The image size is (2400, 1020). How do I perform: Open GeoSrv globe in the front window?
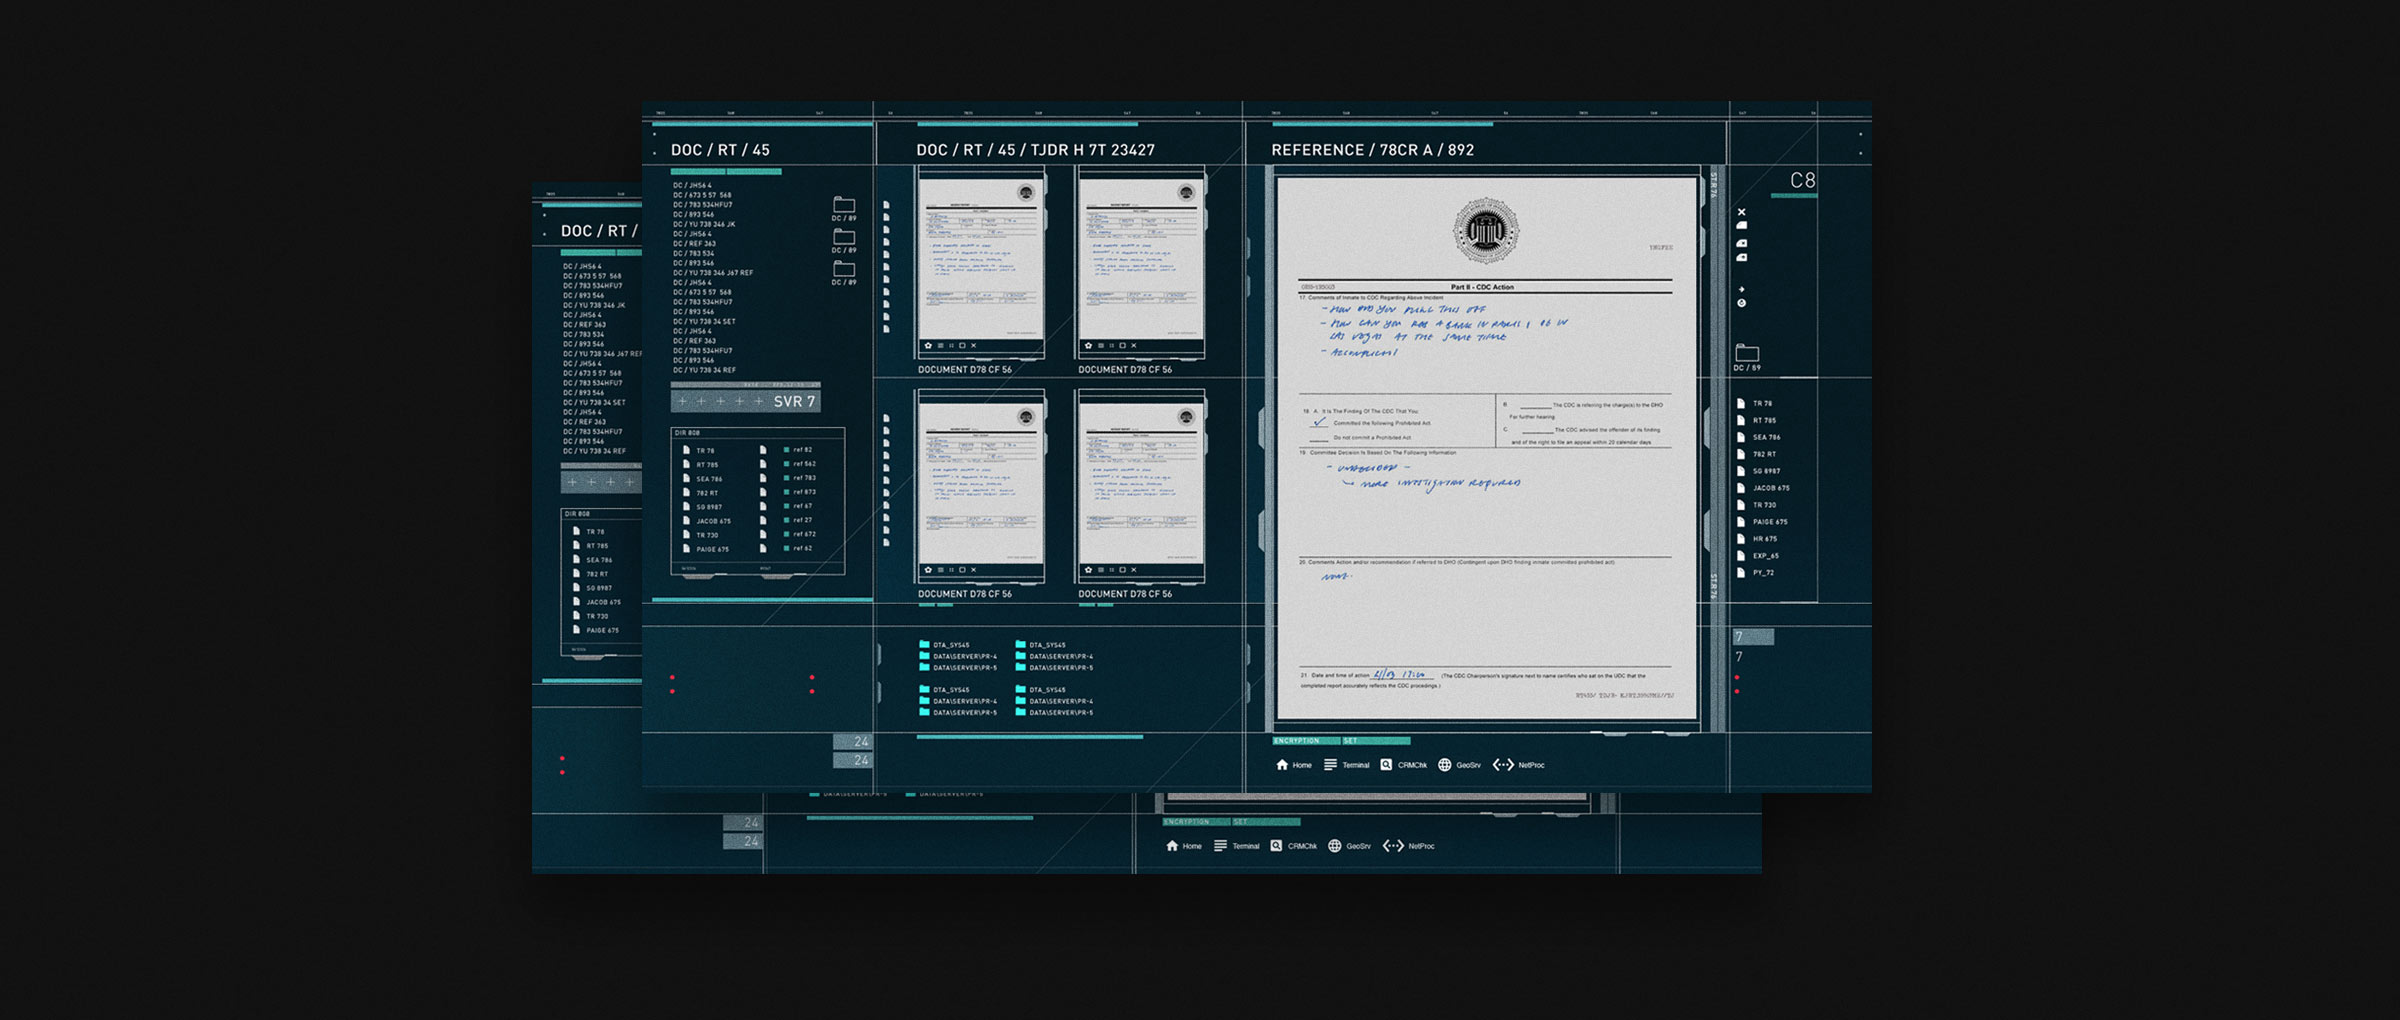pyautogui.click(x=1460, y=765)
